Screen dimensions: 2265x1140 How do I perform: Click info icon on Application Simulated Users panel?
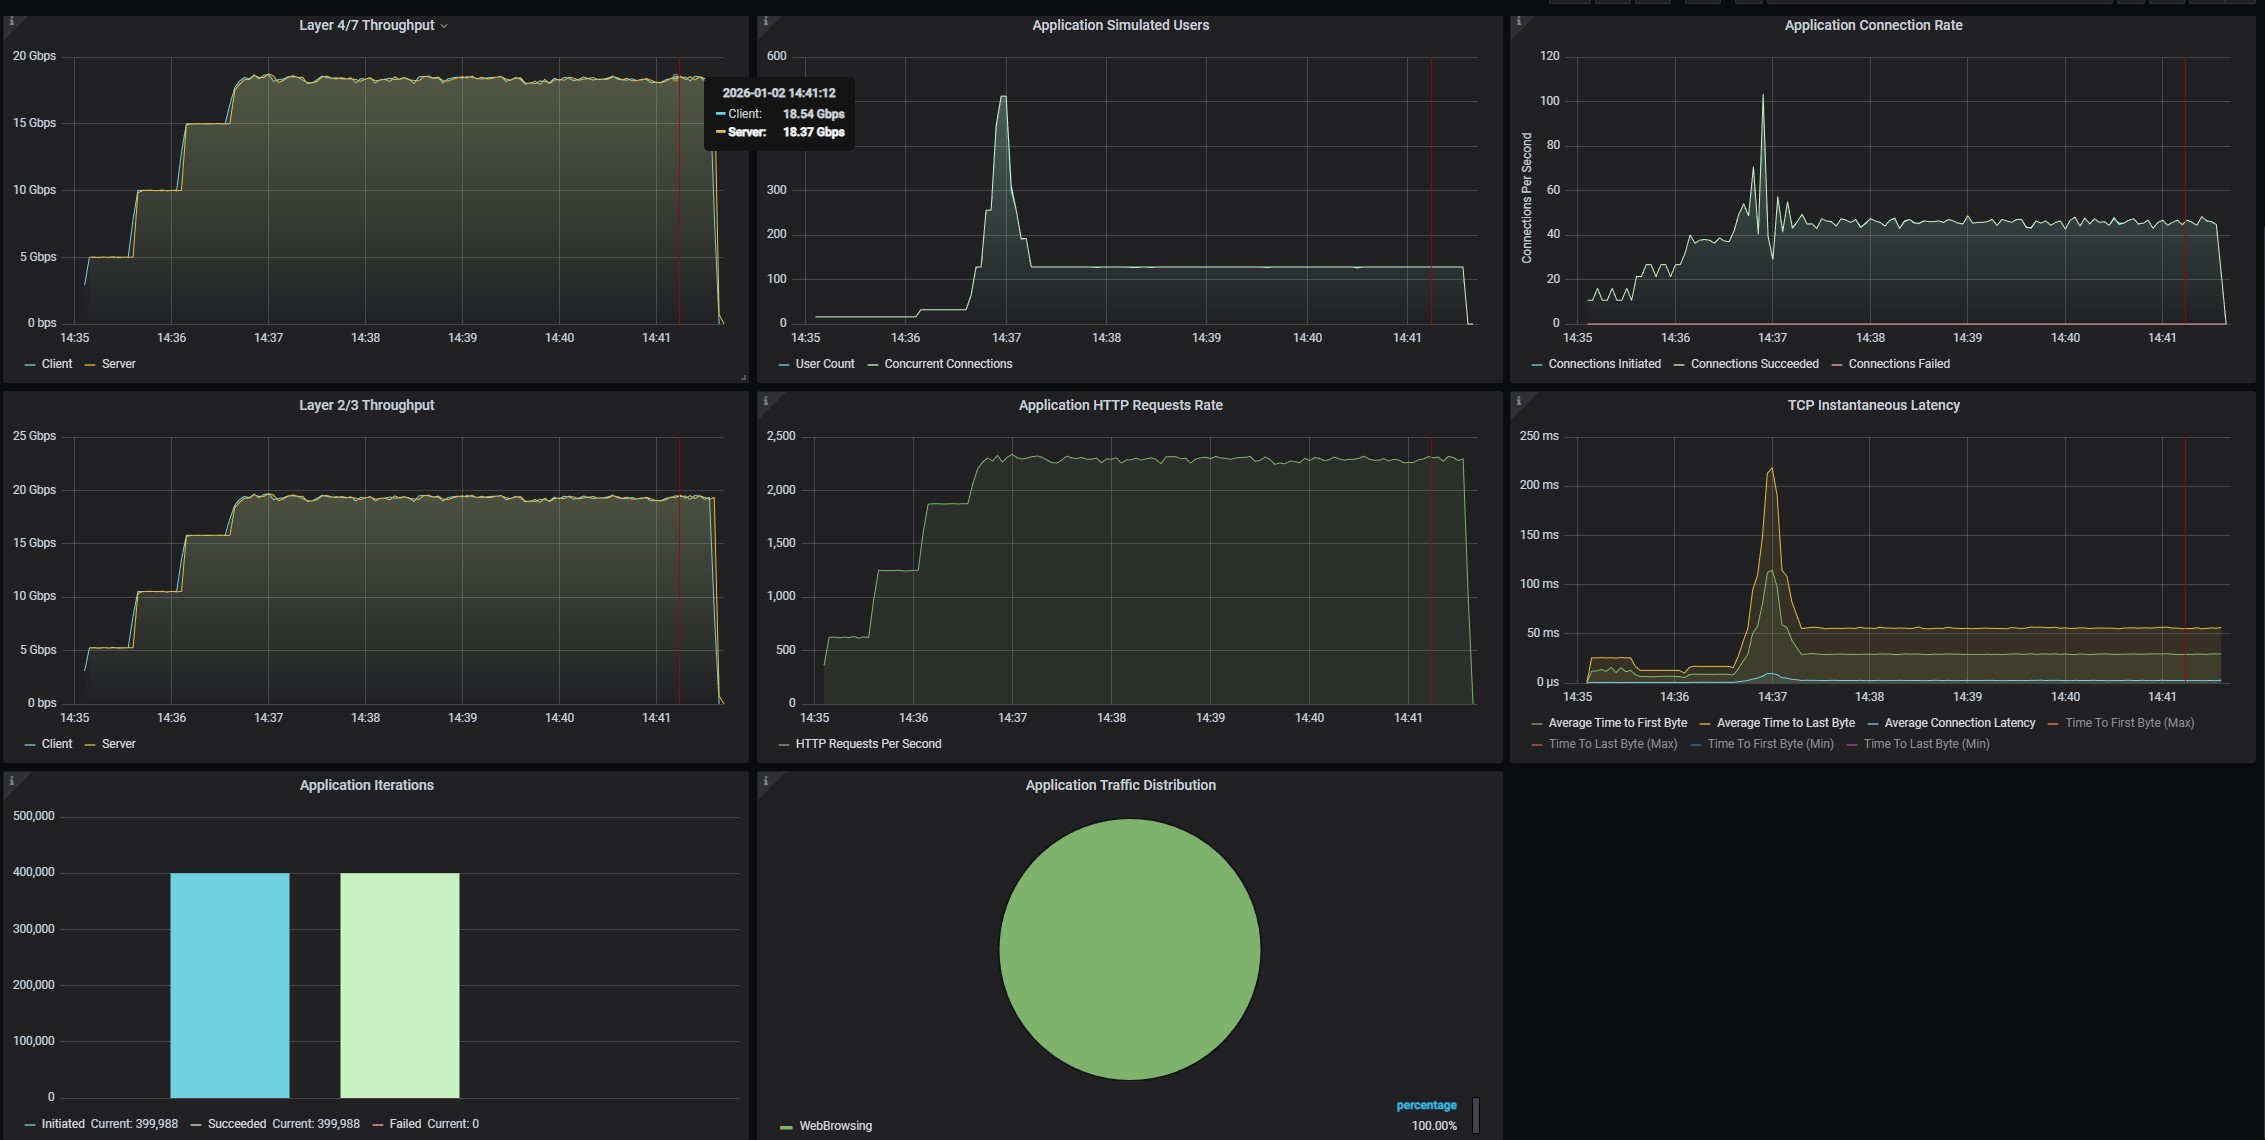click(765, 22)
